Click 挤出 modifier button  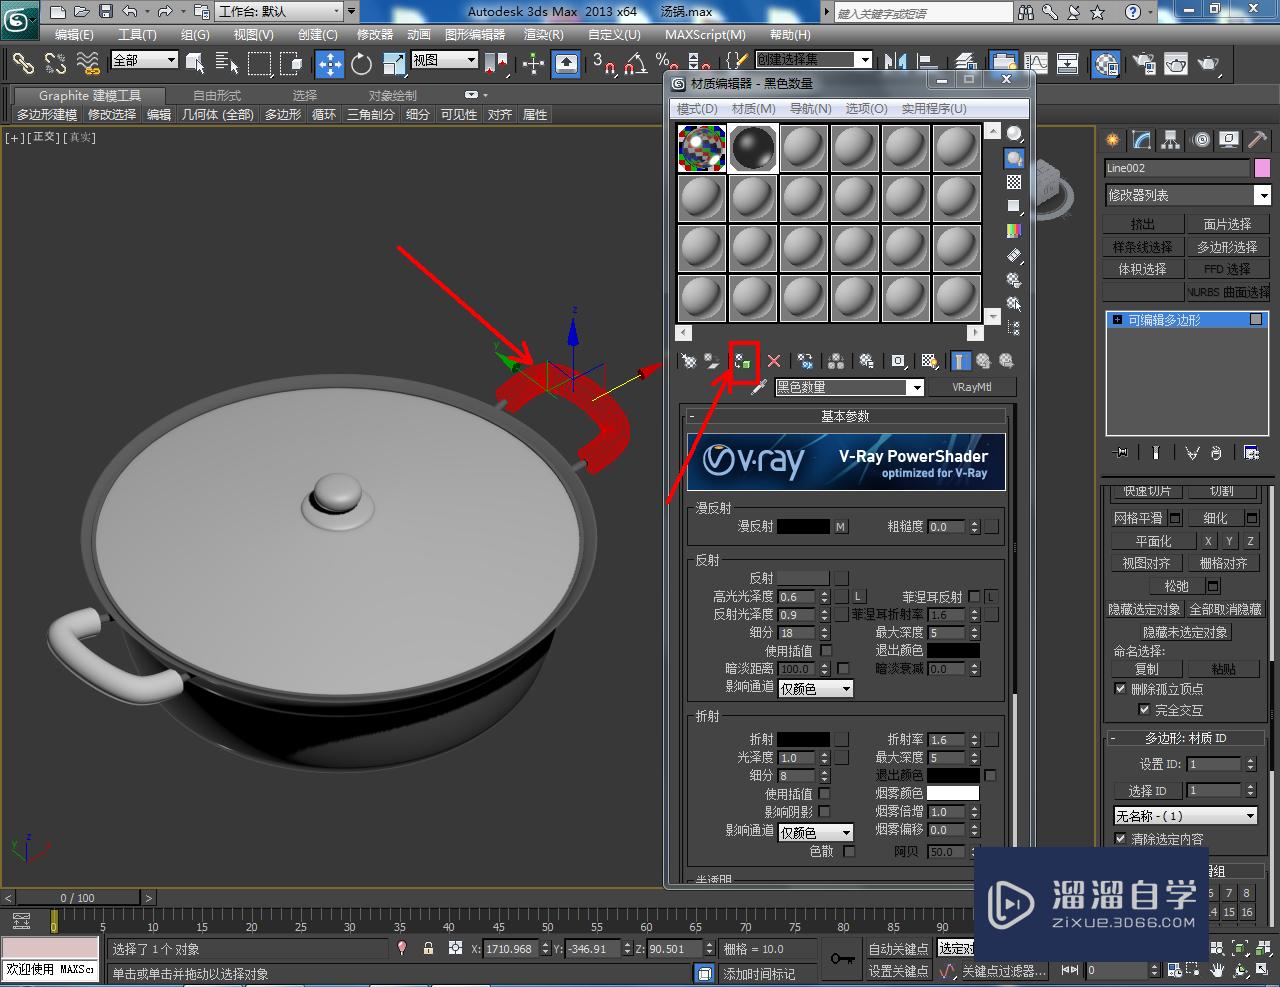click(1142, 224)
